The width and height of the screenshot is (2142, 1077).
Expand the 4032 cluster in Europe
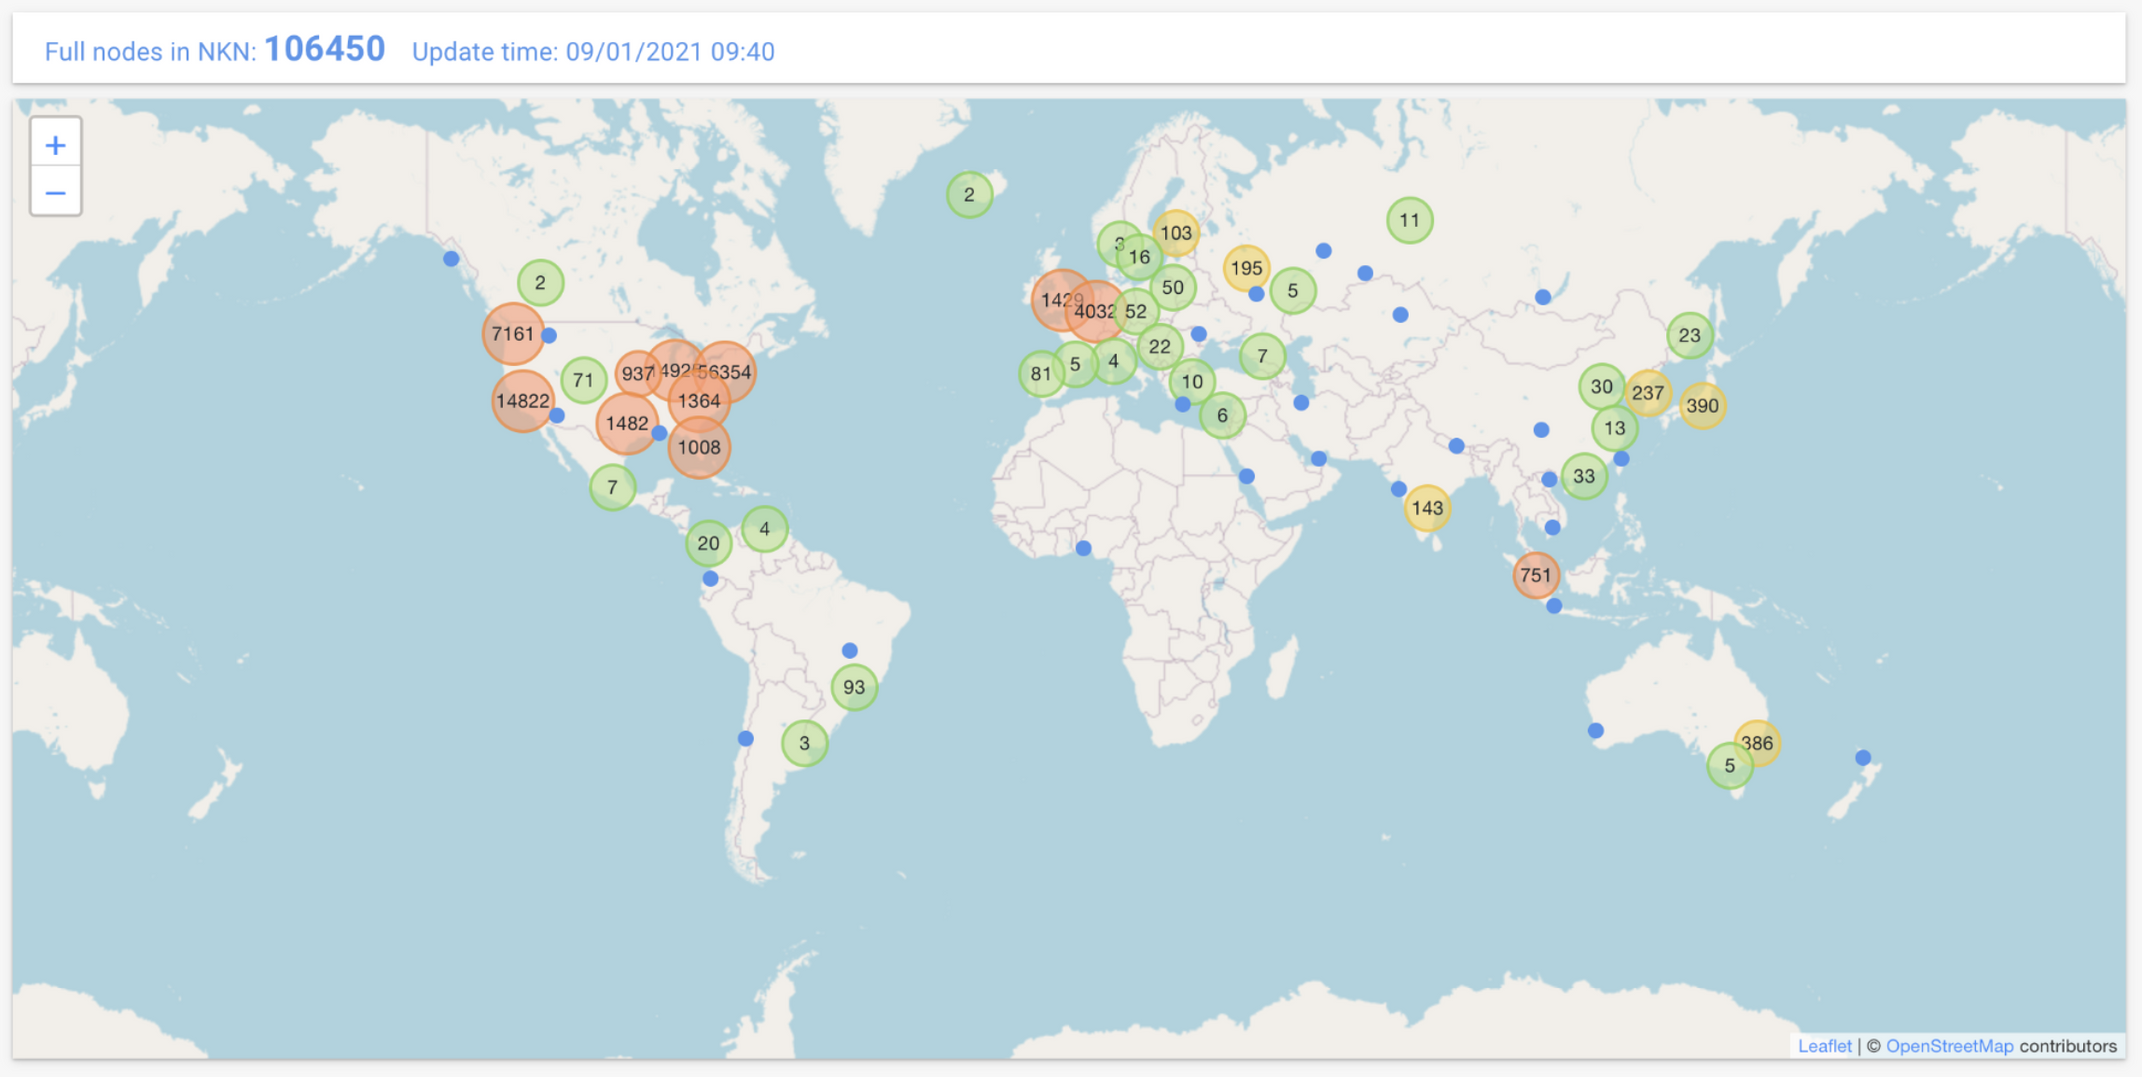click(1095, 311)
